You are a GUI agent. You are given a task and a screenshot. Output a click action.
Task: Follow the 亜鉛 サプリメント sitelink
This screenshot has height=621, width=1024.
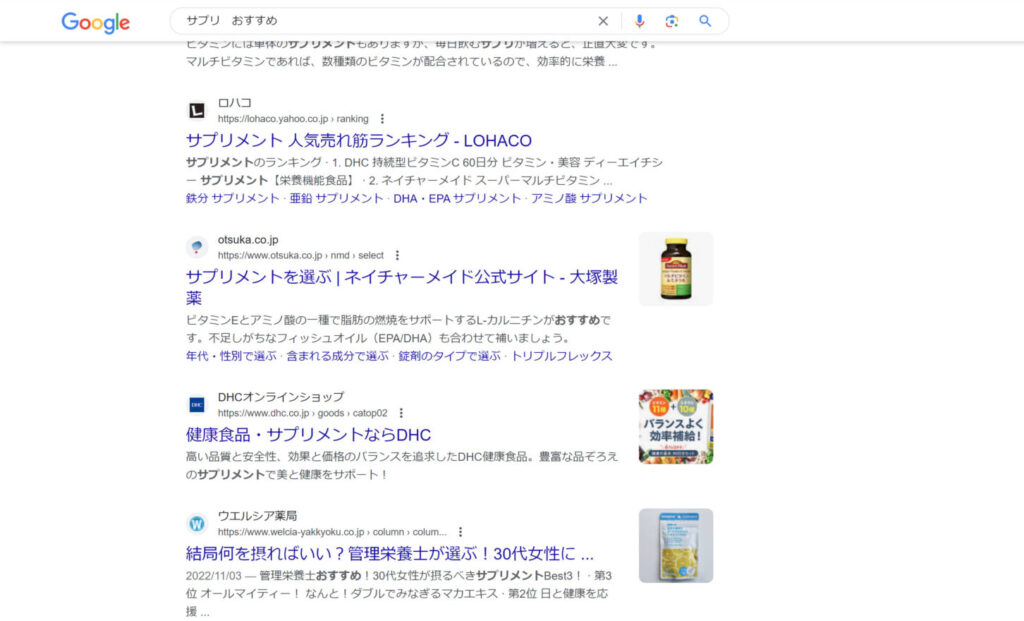(x=336, y=199)
